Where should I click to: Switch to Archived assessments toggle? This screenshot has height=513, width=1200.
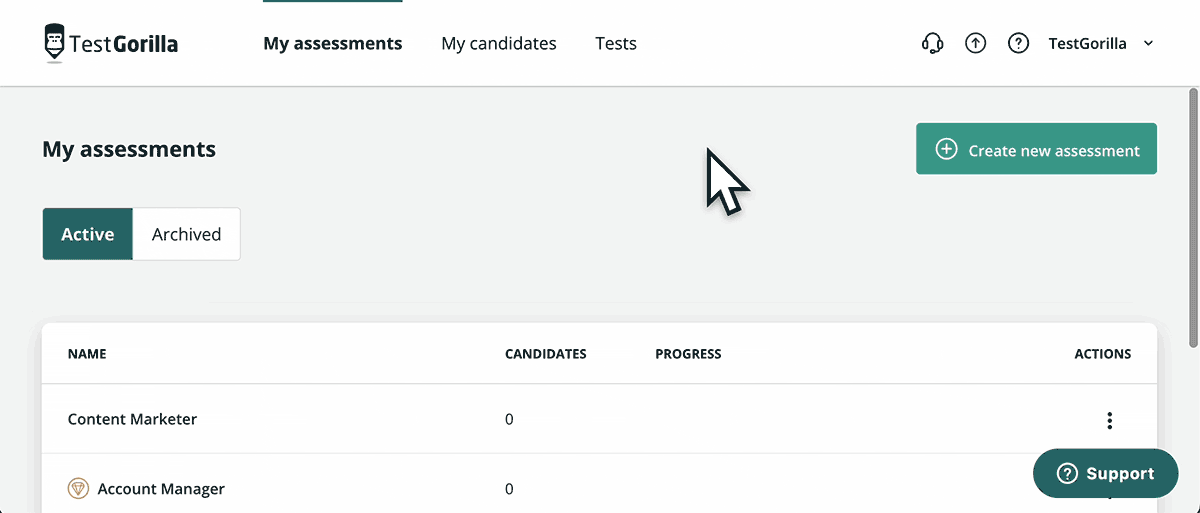[x=186, y=234]
